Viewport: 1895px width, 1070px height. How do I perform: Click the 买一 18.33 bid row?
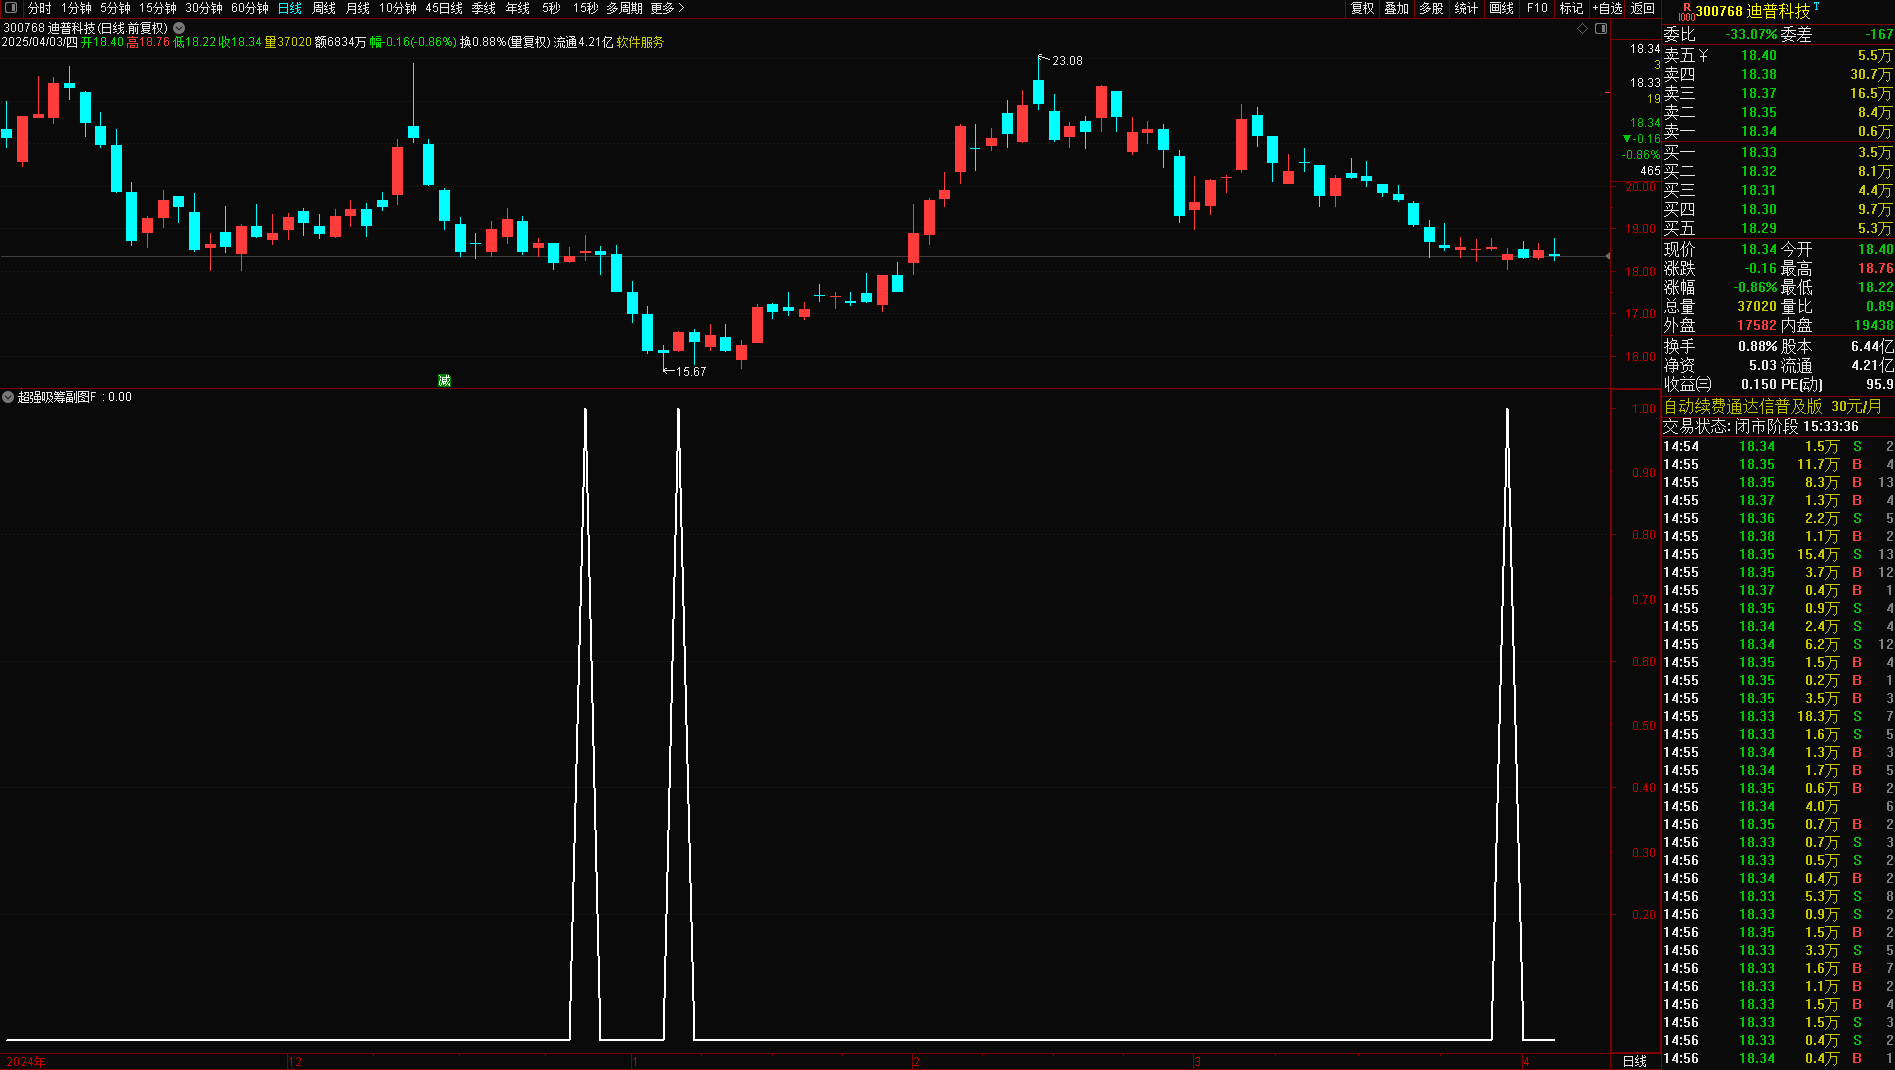pos(1778,152)
